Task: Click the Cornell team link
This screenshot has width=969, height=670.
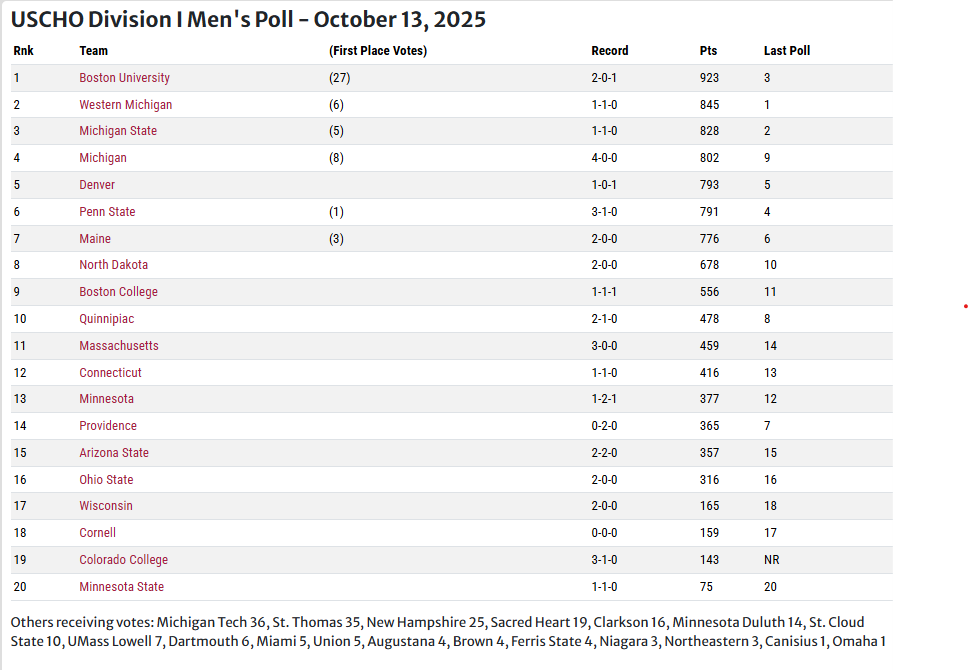Action: pos(97,533)
